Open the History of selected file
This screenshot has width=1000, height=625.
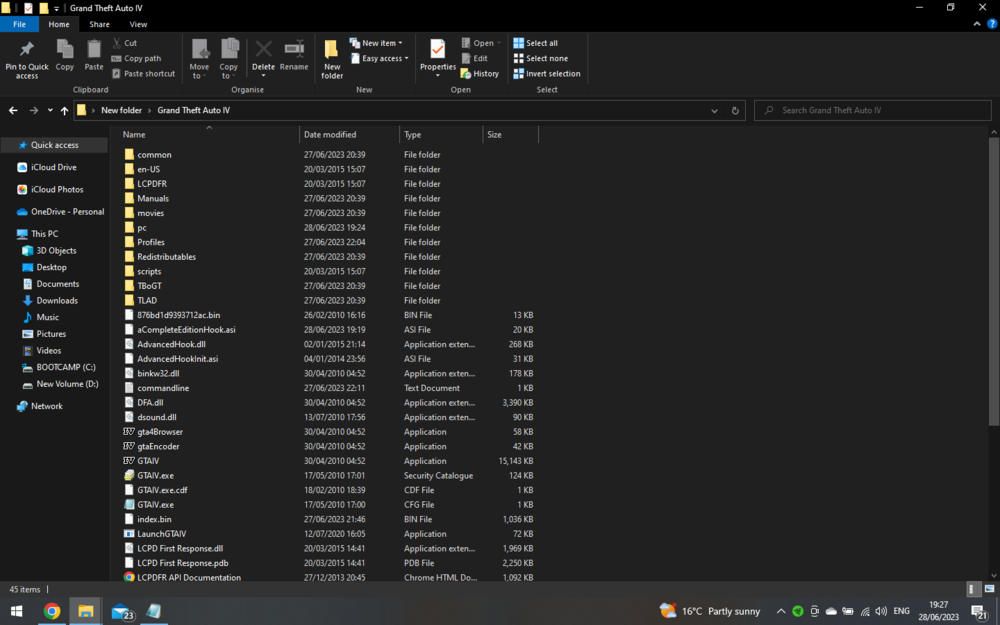tap(483, 73)
